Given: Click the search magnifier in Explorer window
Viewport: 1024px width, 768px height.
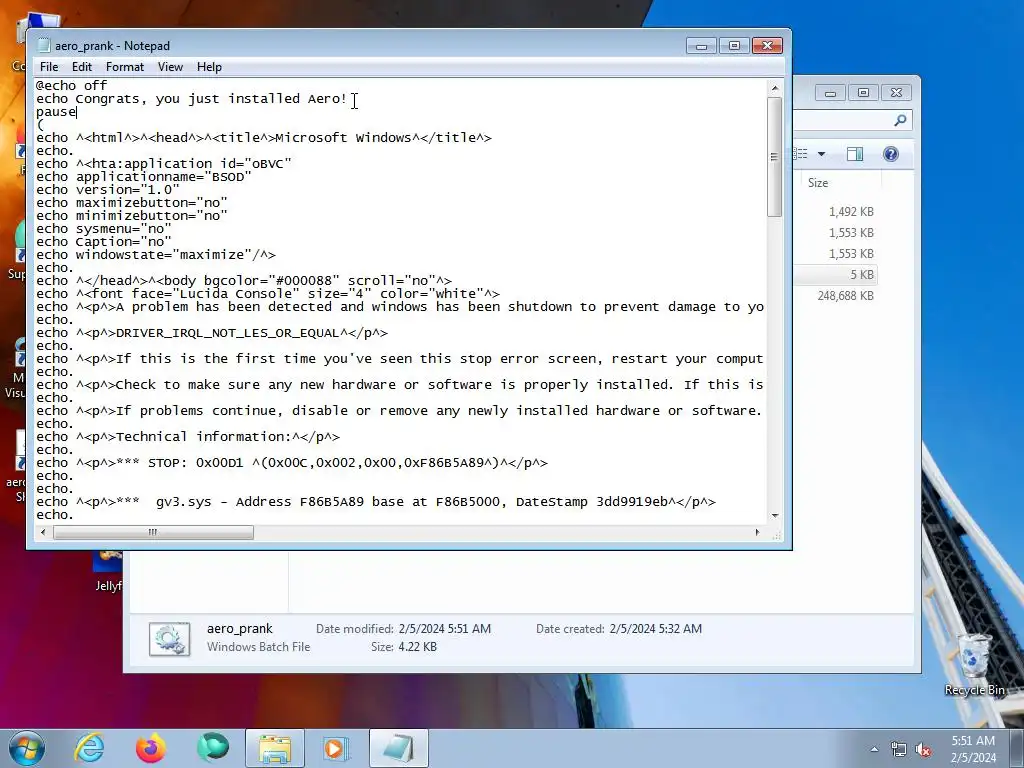Looking at the screenshot, I should point(900,120).
